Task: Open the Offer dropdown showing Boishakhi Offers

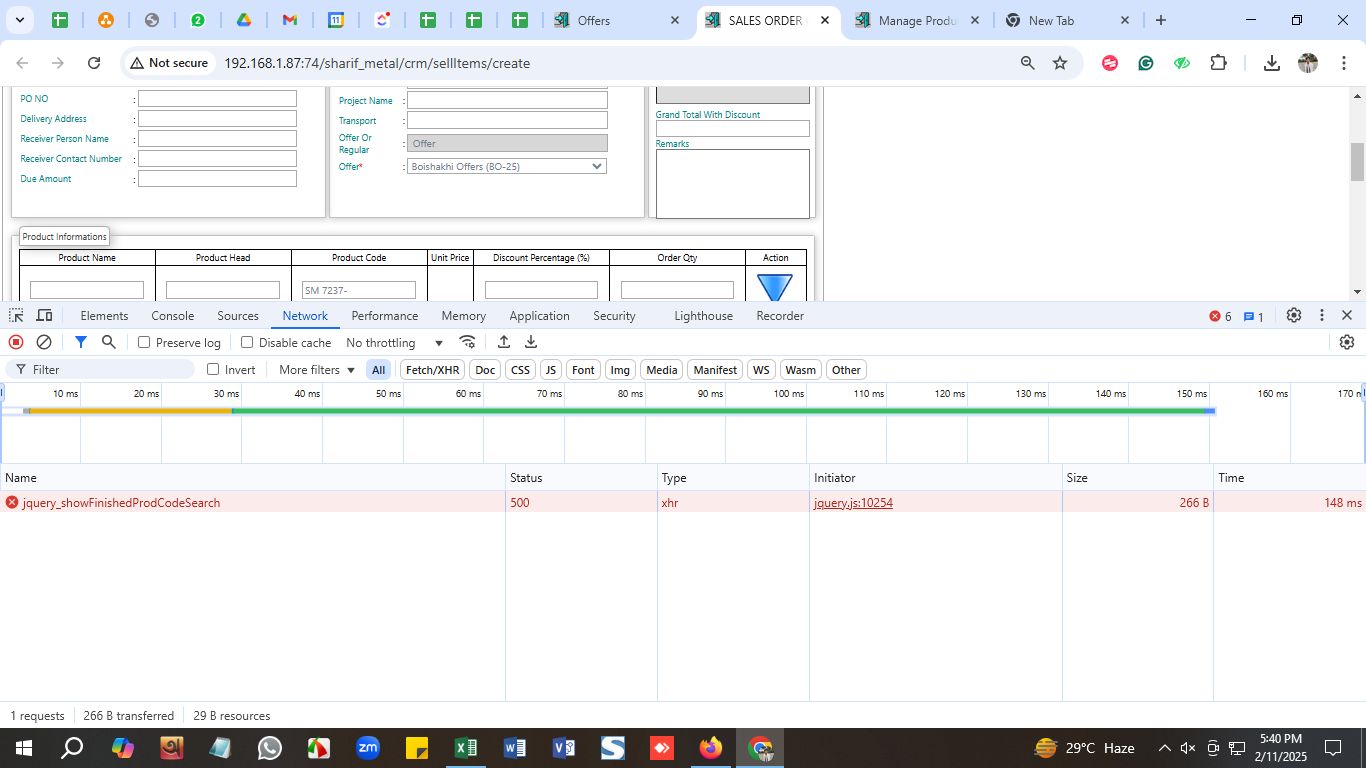Action: [x=507, y=167]
